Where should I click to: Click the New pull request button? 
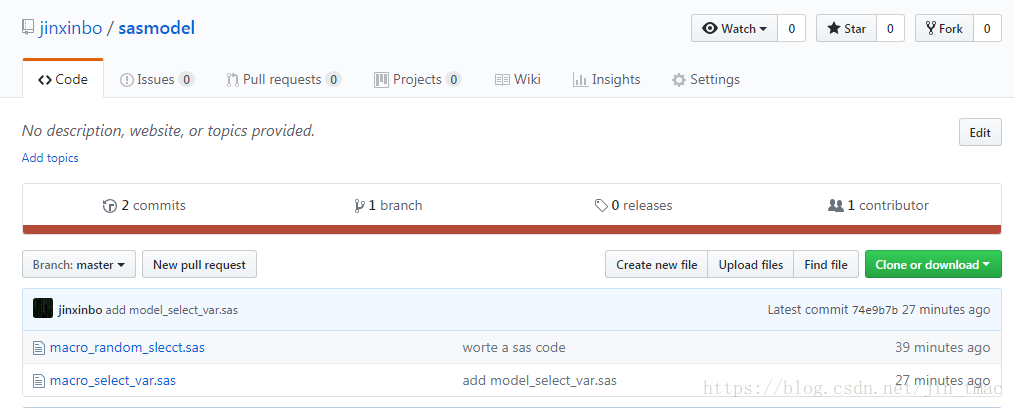199,264
